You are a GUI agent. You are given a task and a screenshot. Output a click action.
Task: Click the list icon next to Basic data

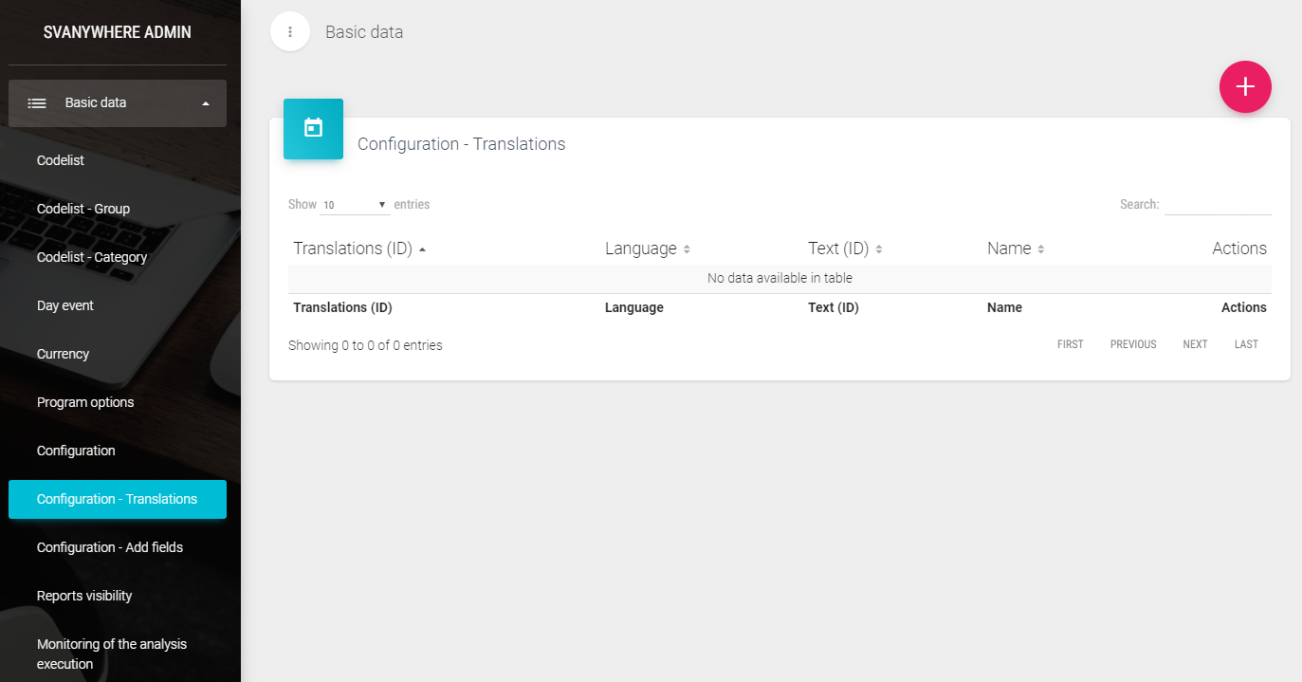click(x=37, y=103)
